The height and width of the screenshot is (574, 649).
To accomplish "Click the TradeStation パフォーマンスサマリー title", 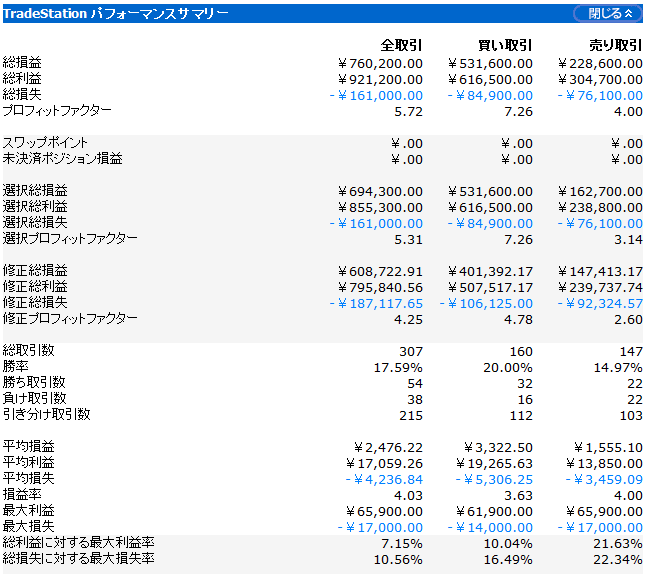I will pyautogui.click(x=115, y=14).
